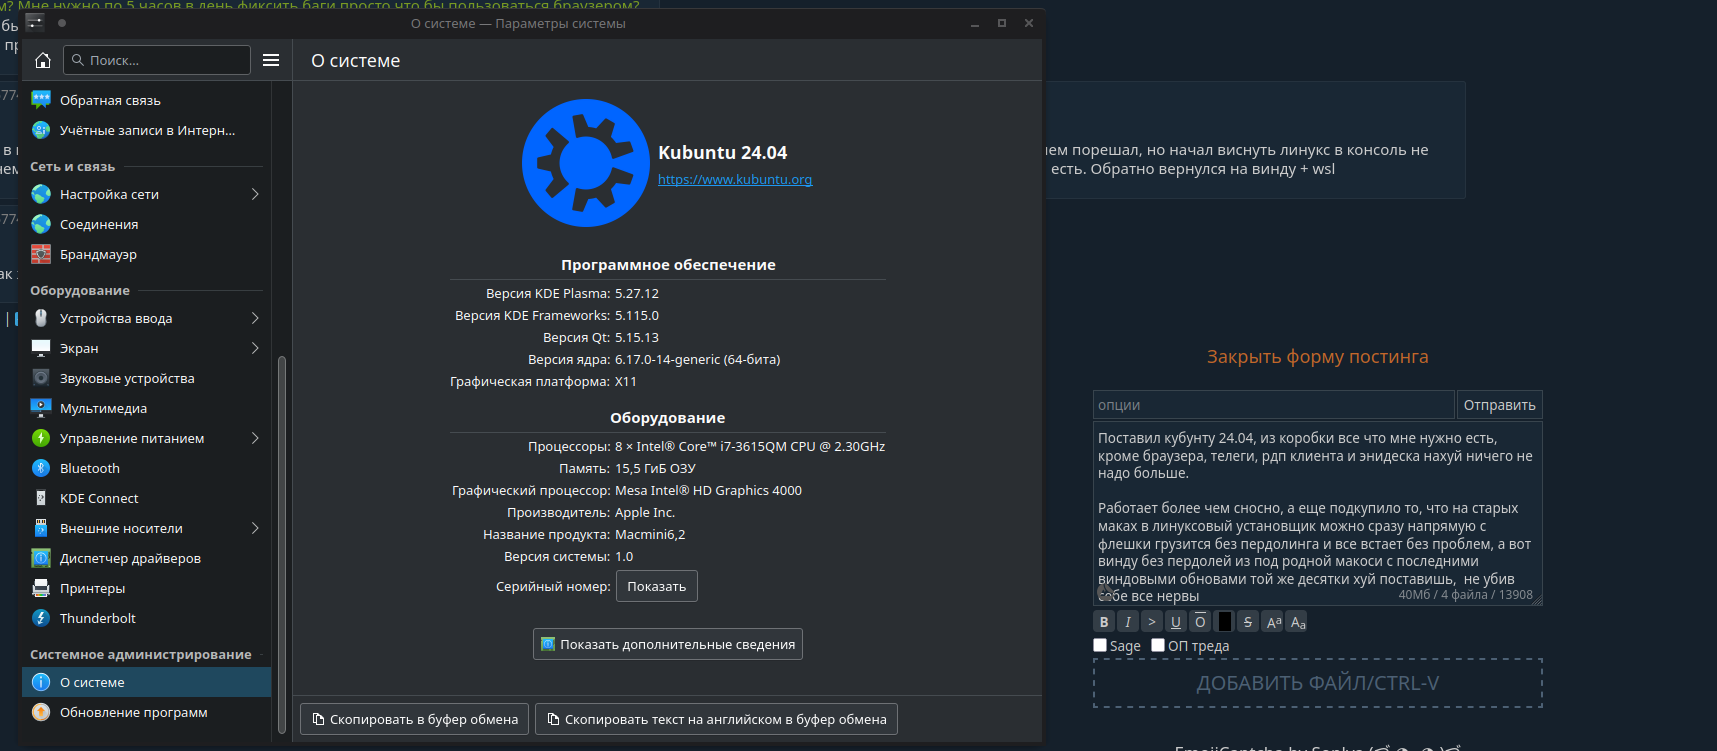
Task: Submit the post with the Отправить button
Action: pos(1499,405)
